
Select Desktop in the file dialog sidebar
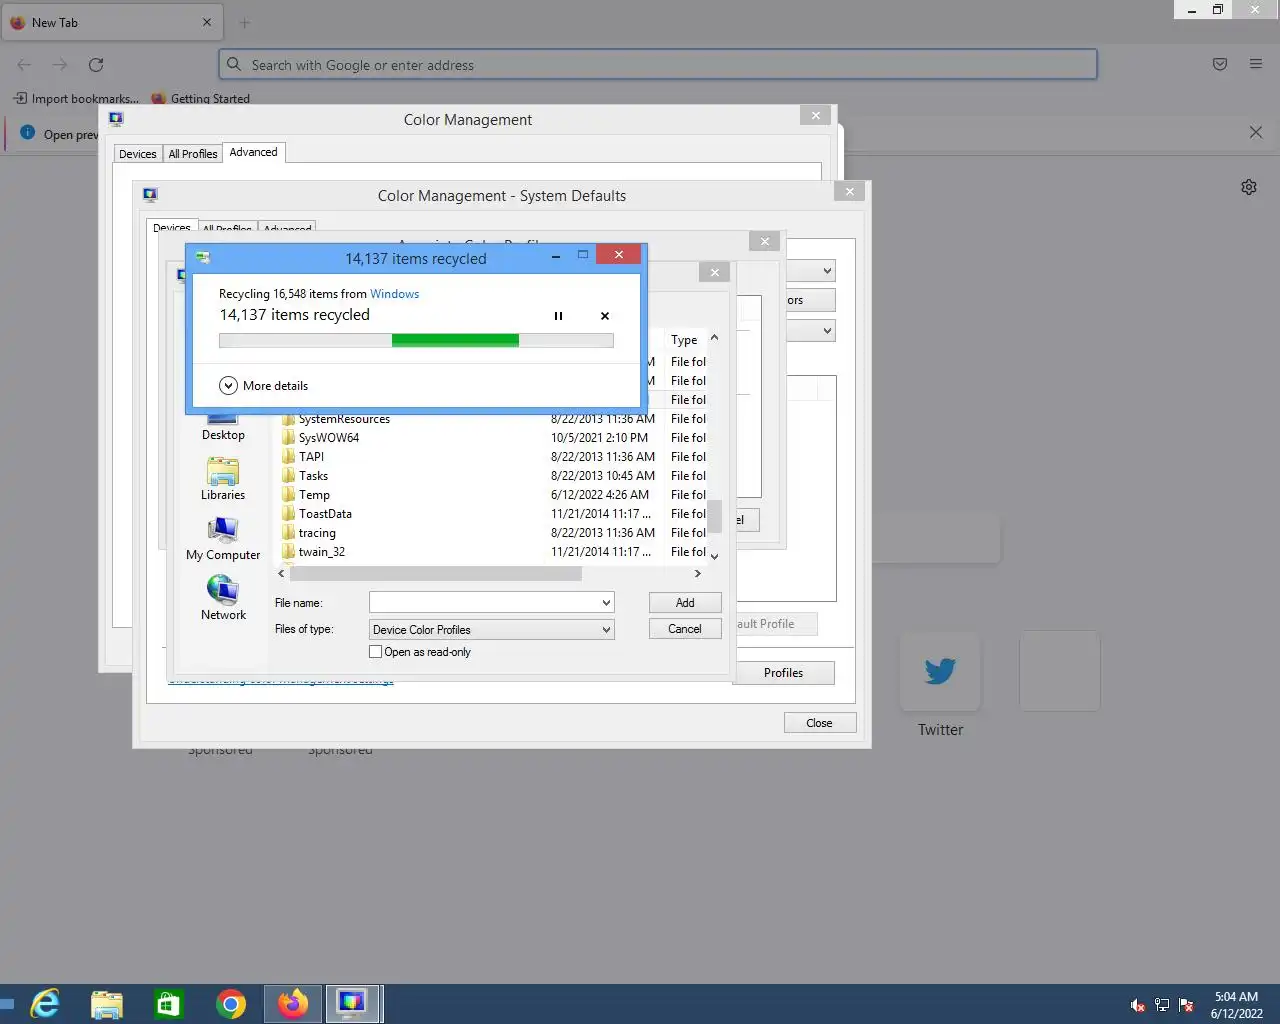223,428
